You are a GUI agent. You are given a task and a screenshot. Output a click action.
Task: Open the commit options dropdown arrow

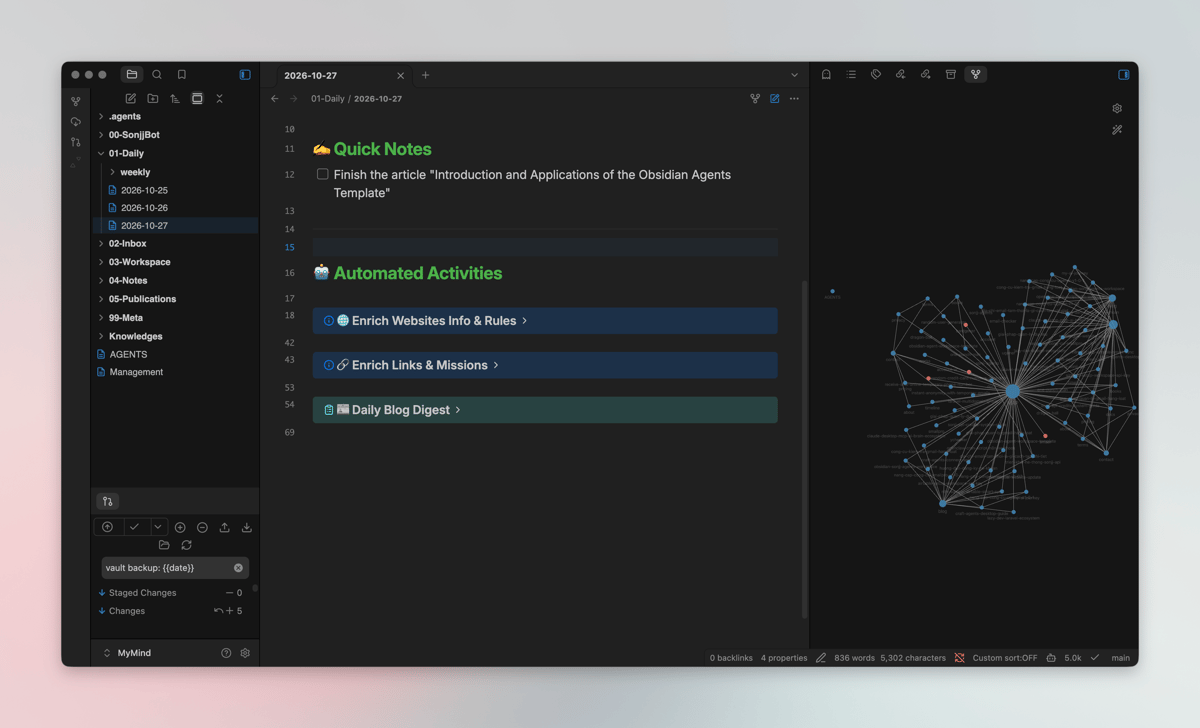[x=157, y=527]
